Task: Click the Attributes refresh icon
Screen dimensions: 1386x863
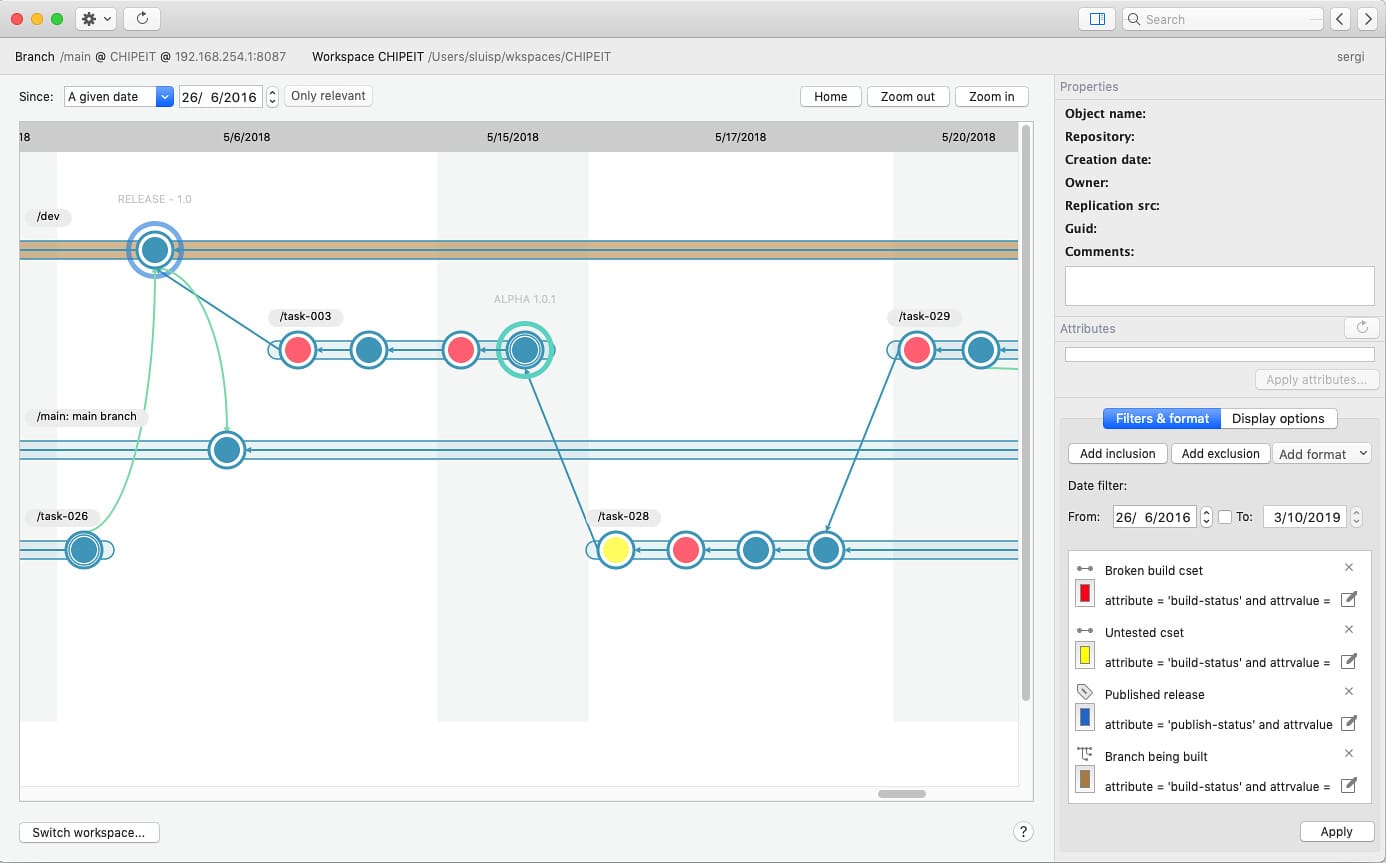Action: point(1361,328)
